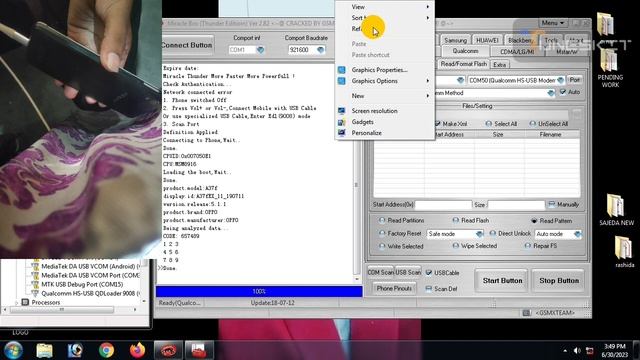Screen dimensions: 640x360
Task: Expand the Graphics Options submenu
Action: point(428,81)
